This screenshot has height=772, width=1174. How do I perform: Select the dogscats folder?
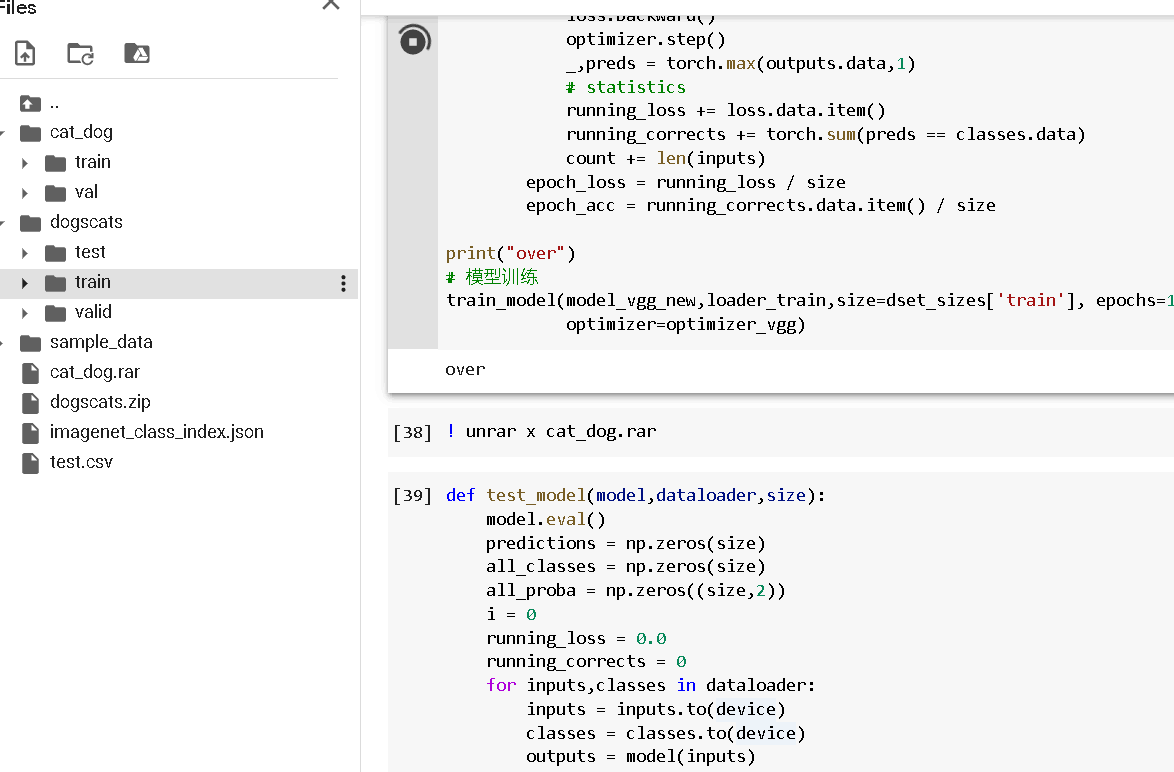pos(86,222)
